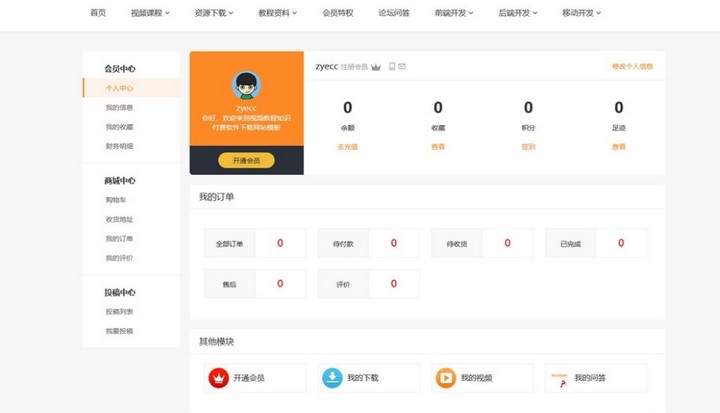
Task: Click the crown VIP icon beside zyecc username
Action: click(x=376, y=67)
